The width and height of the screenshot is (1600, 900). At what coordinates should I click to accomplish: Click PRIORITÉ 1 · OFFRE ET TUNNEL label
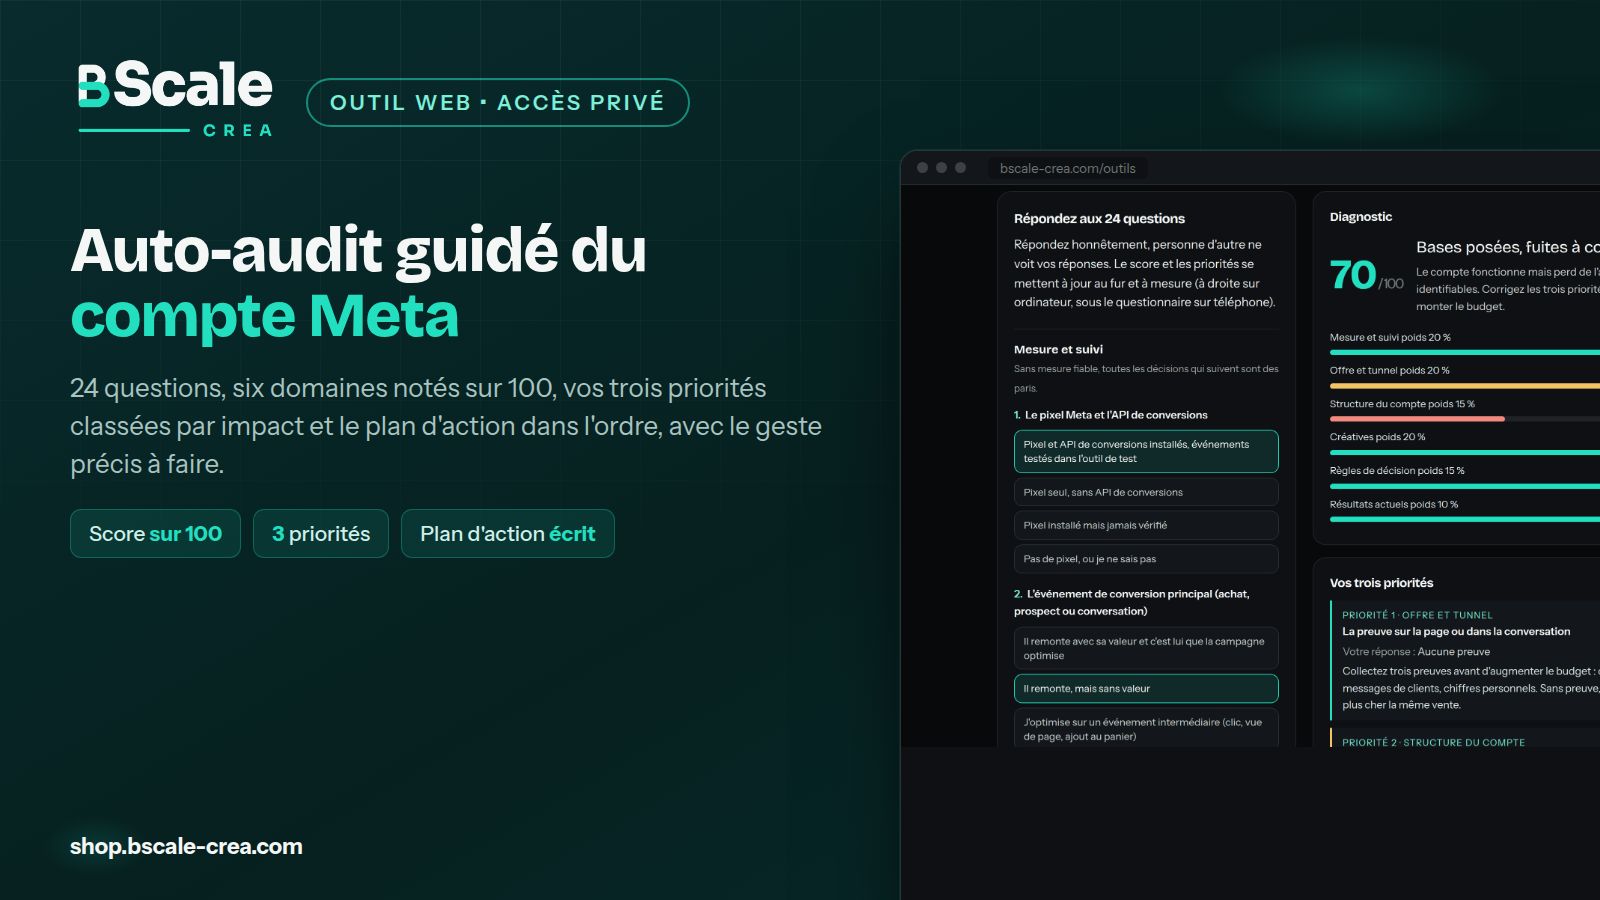[x=1417, y=615]
